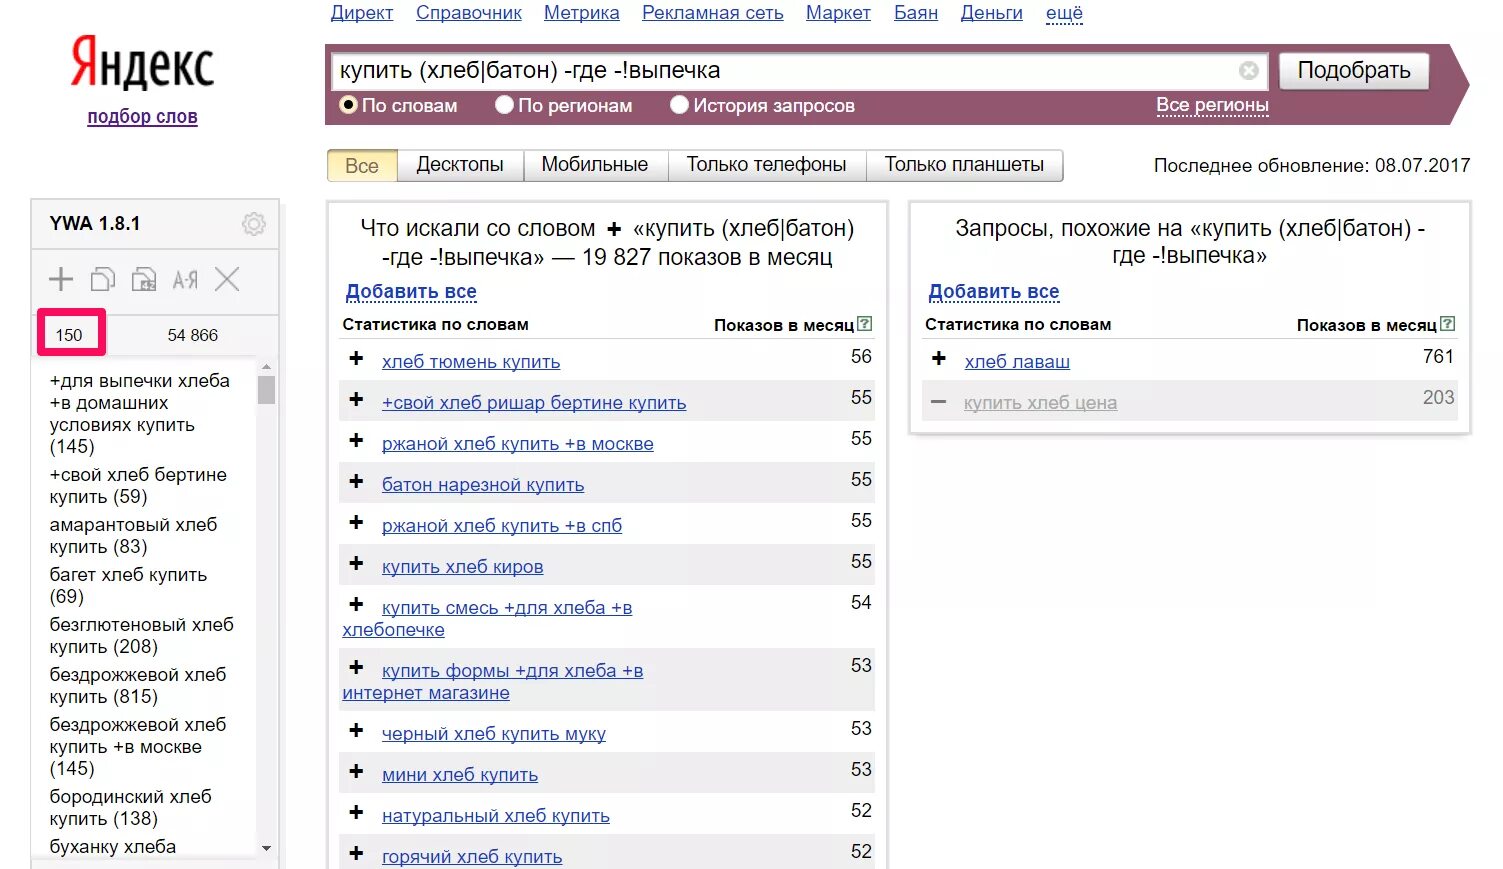Select 'История запросов' radio option
1503x869 pixels.
(x=680, y=105)
